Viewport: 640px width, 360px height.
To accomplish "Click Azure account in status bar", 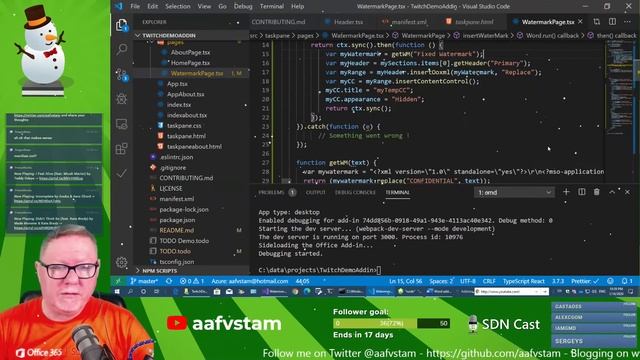I will click(249, 281).
